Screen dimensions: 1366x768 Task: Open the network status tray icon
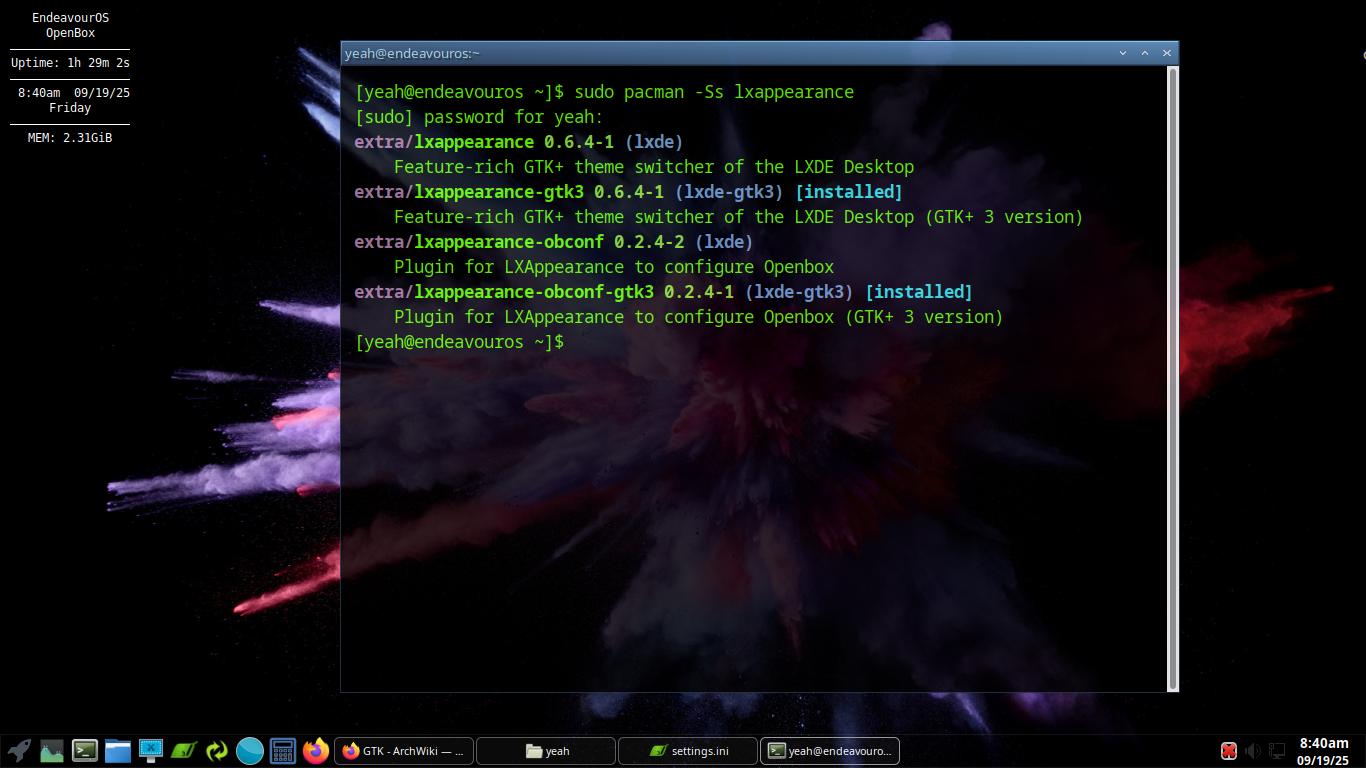[1277, 751]
